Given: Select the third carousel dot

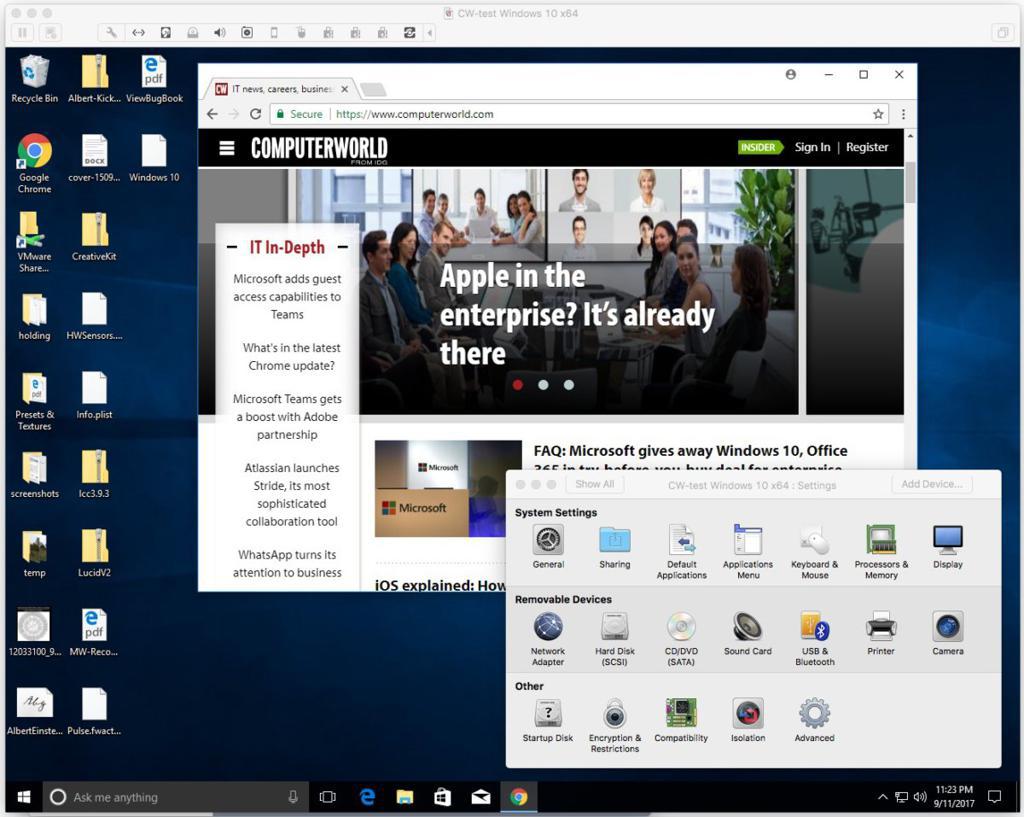Looking at the screenshot, I should pos(569,385).
